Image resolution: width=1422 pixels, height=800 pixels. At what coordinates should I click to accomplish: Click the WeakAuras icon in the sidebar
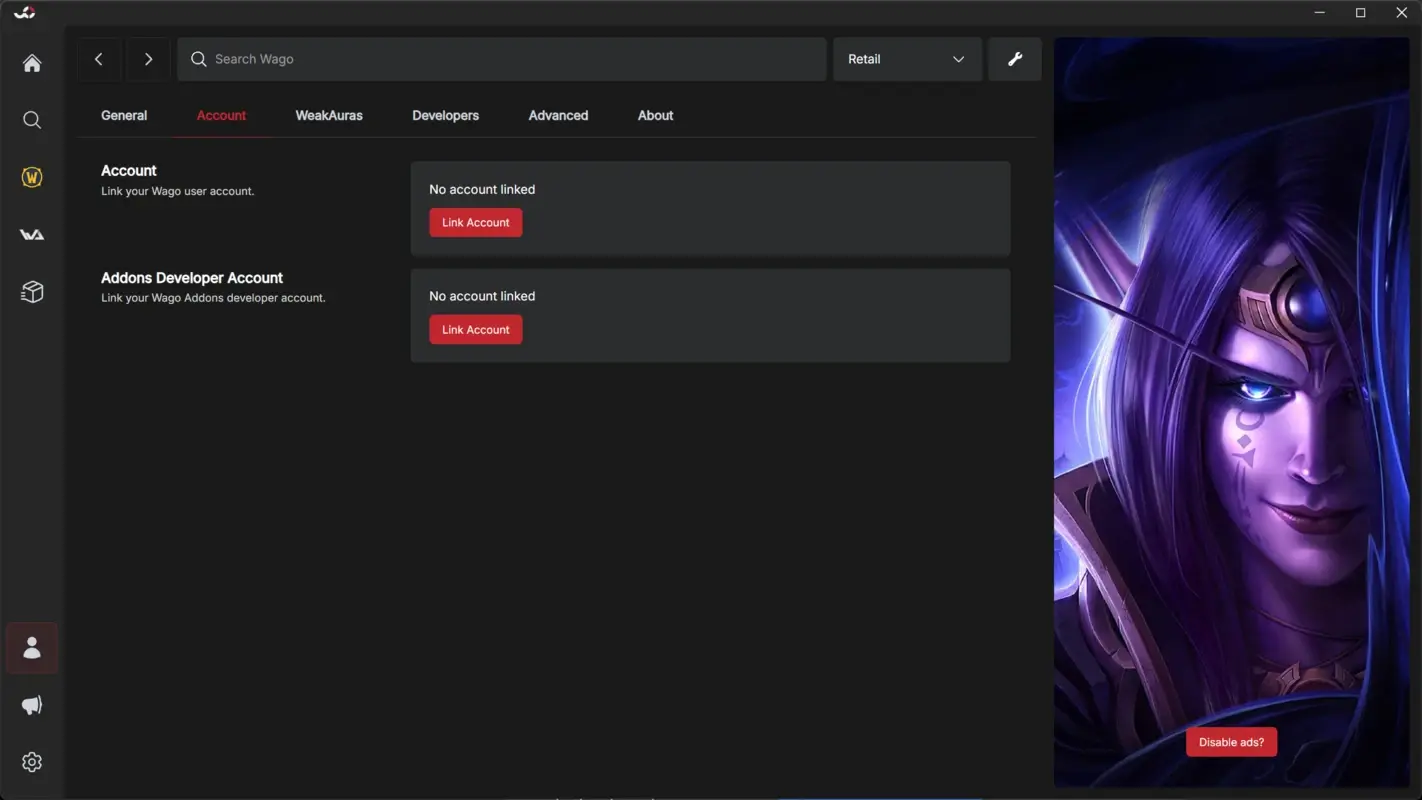click(x=31, y=234)
